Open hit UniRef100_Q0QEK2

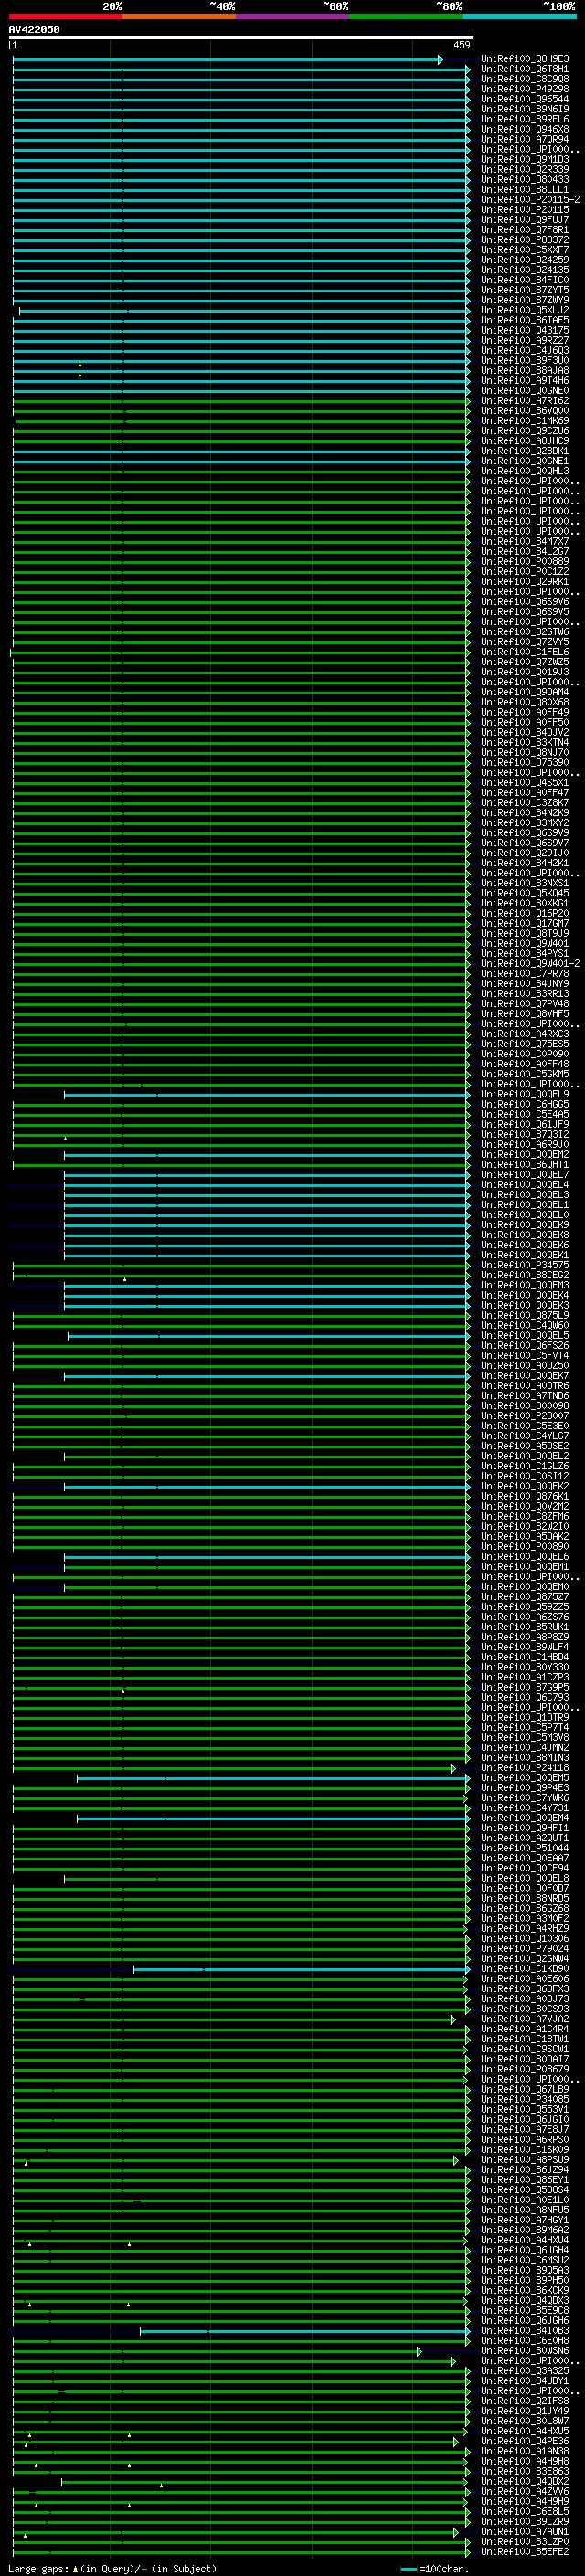coord(525,1487)
